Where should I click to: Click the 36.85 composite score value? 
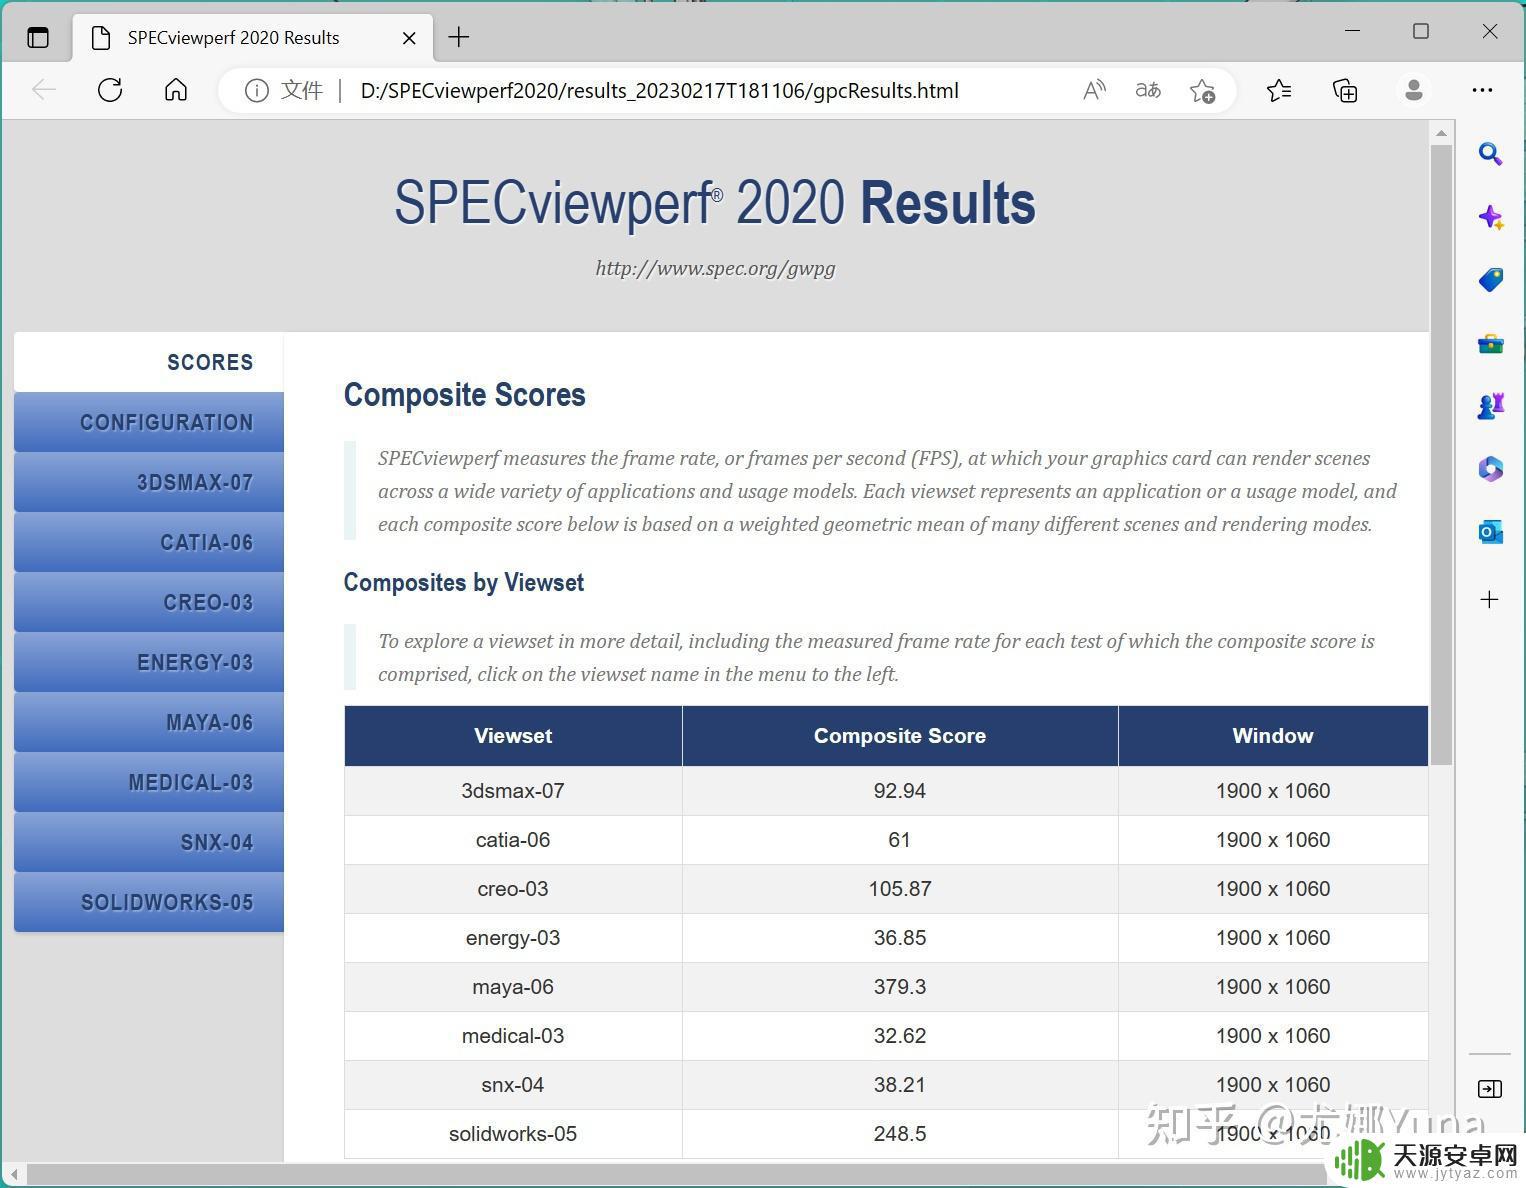tap(900, 938)
